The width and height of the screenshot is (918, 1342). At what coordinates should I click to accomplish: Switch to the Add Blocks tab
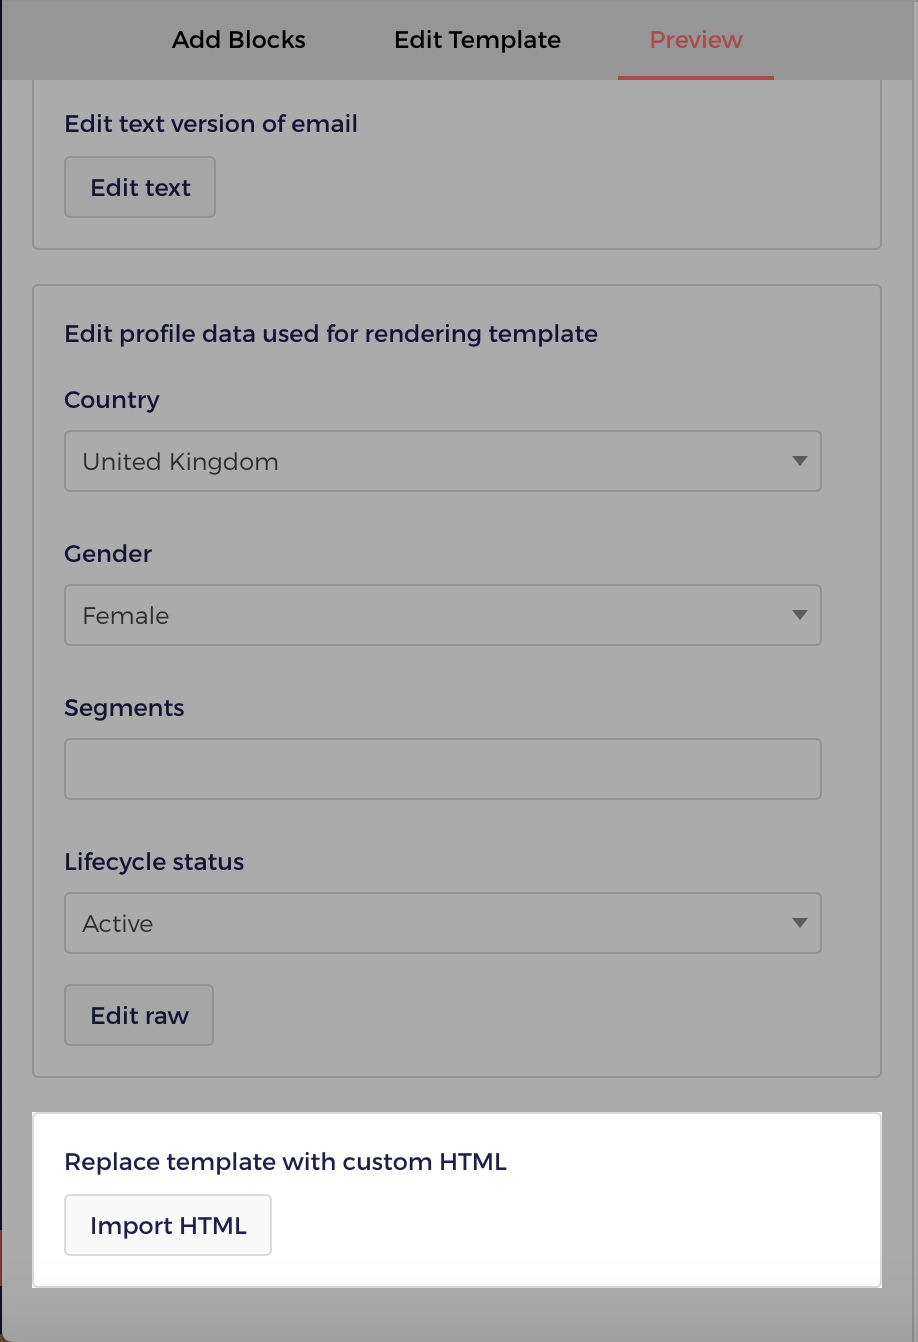[239, 40]
